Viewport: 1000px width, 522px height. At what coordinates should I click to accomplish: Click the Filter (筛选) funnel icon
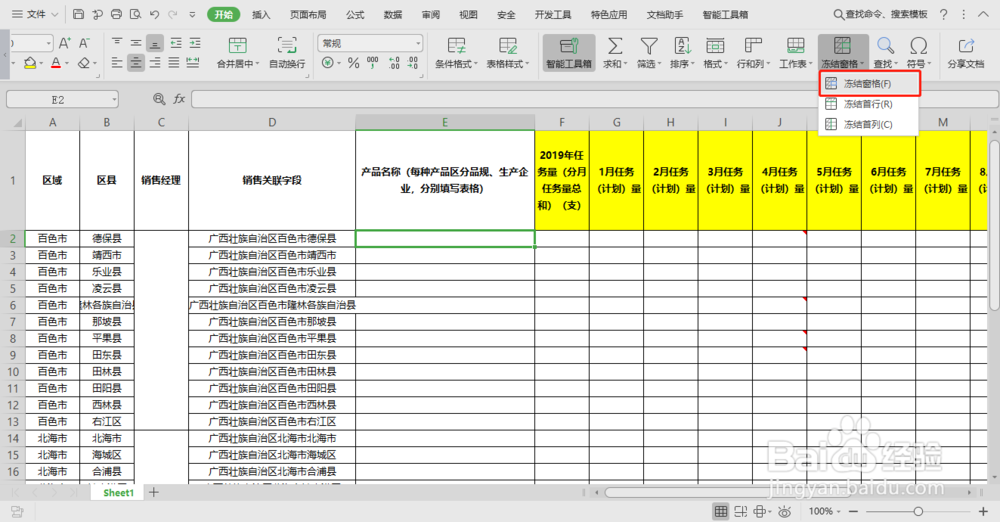649,45
